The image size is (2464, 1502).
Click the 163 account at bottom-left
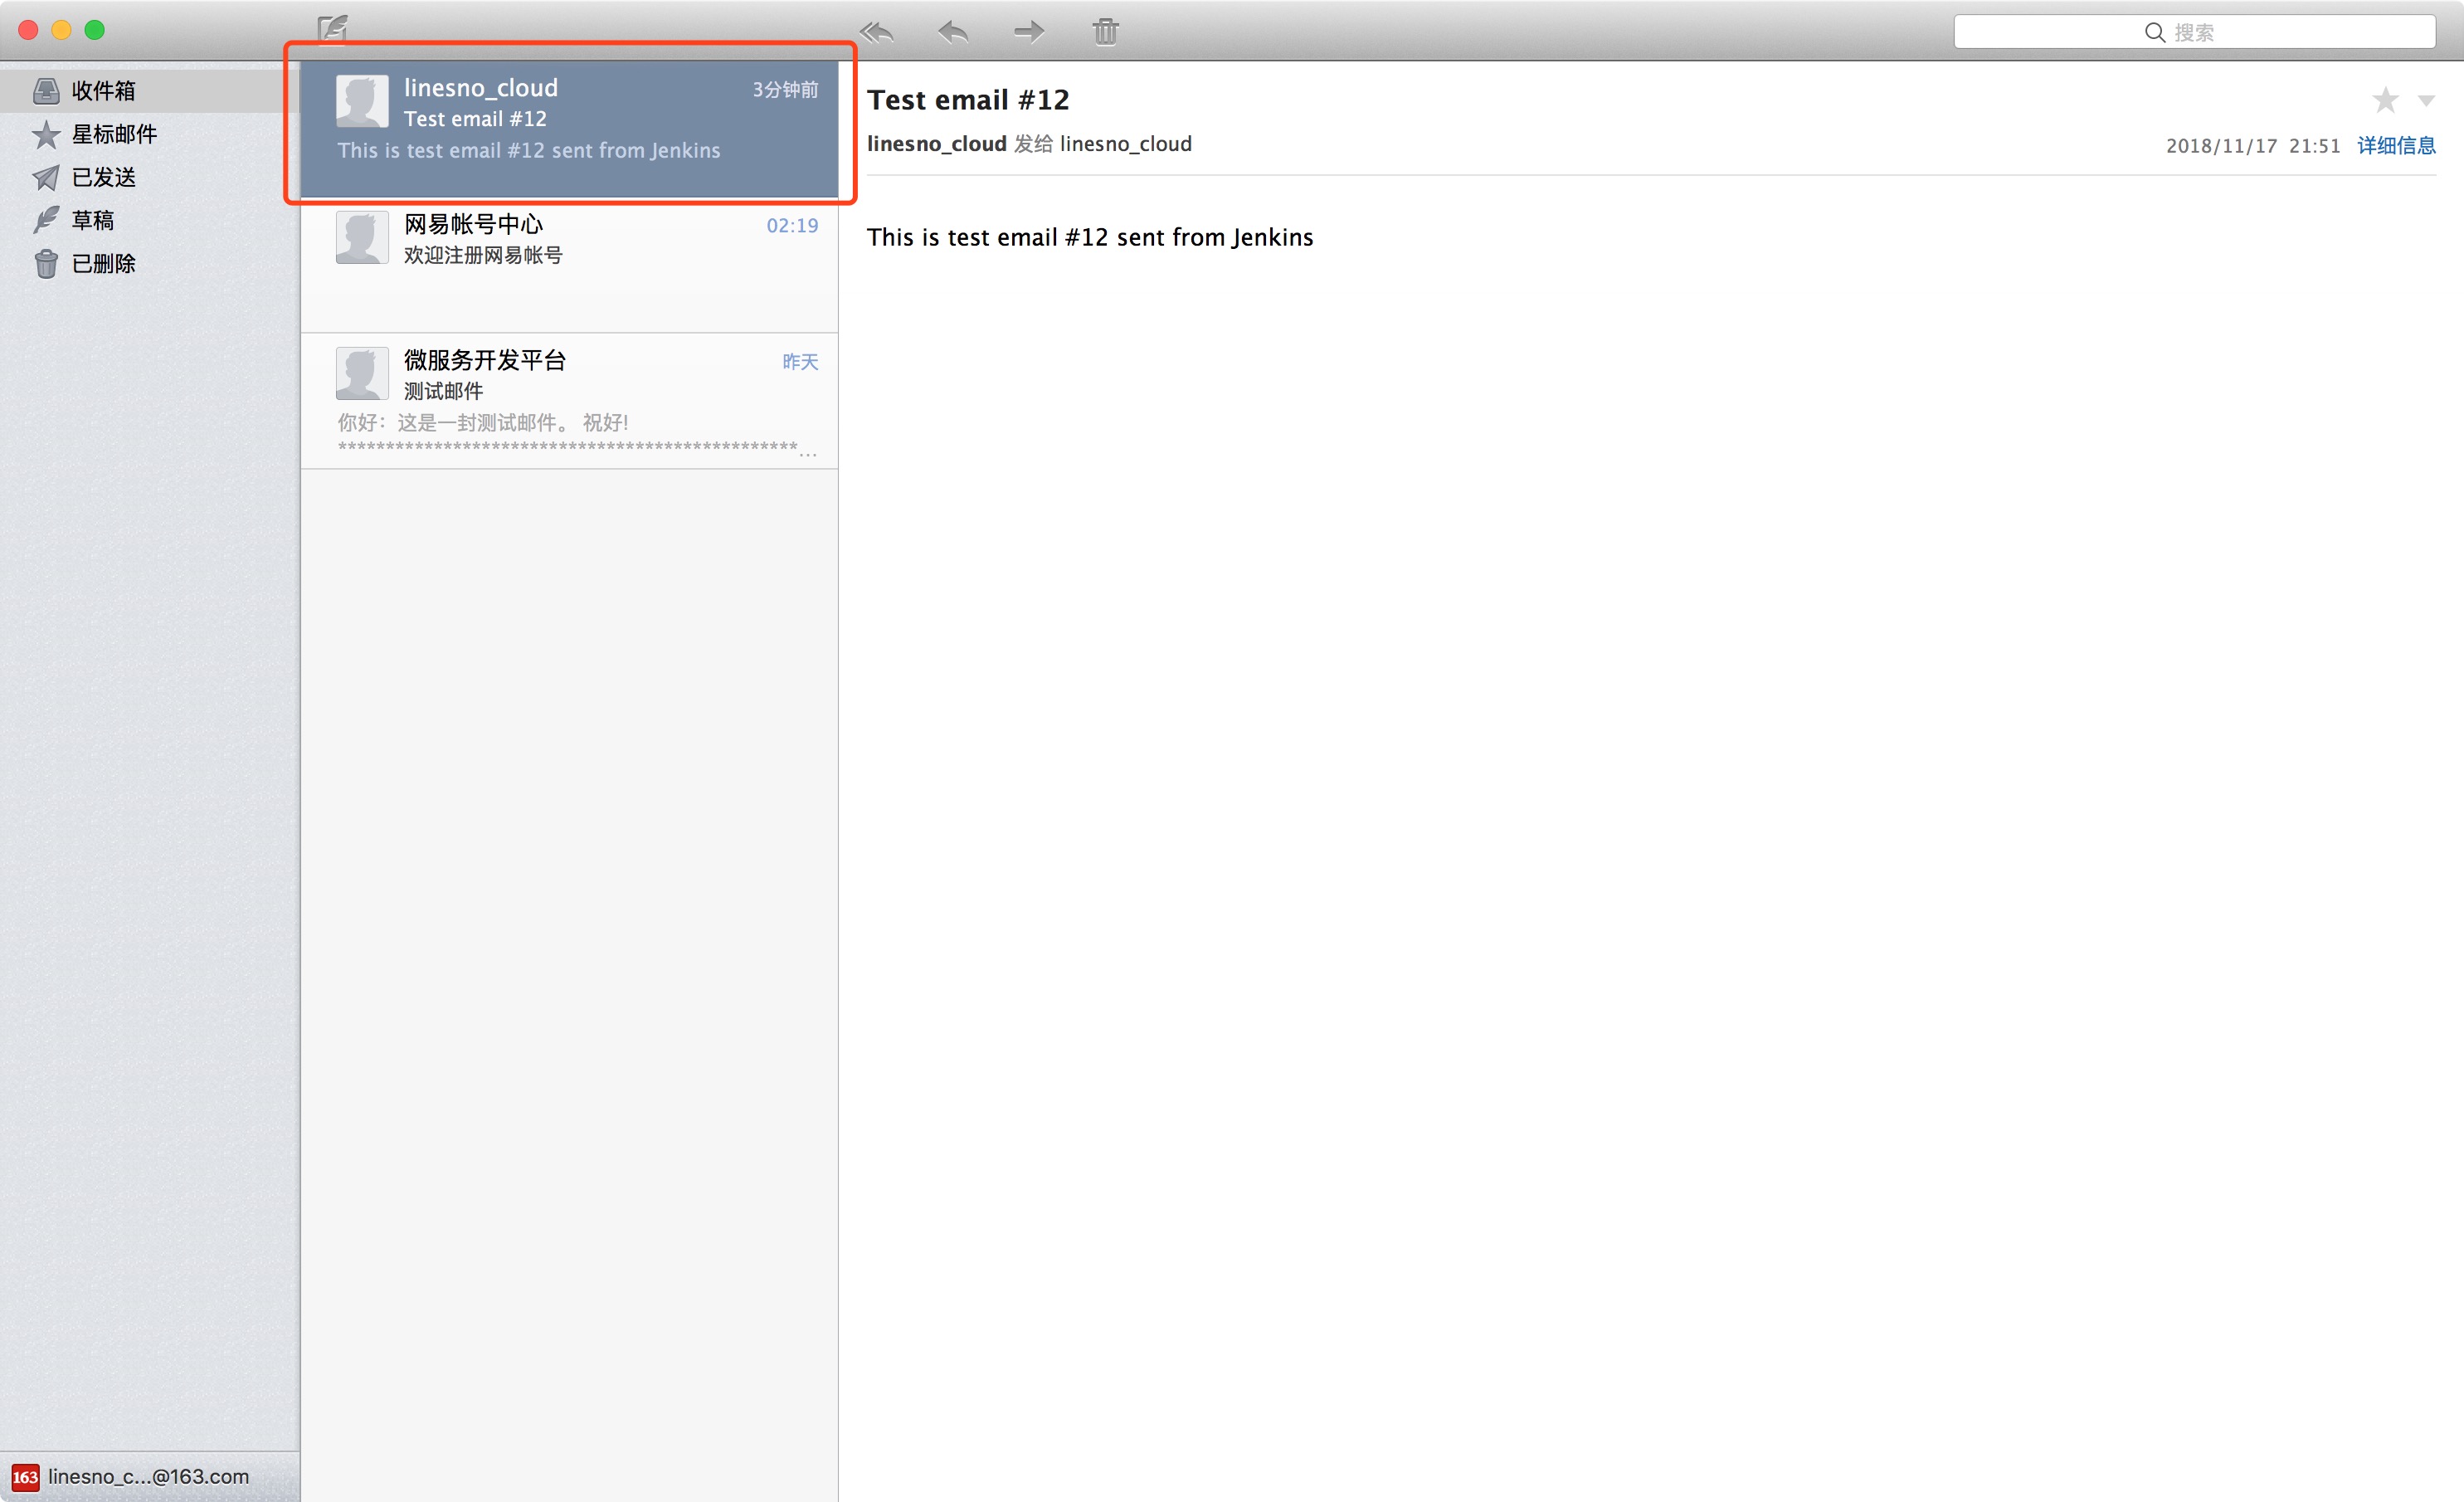point(130,1476)
